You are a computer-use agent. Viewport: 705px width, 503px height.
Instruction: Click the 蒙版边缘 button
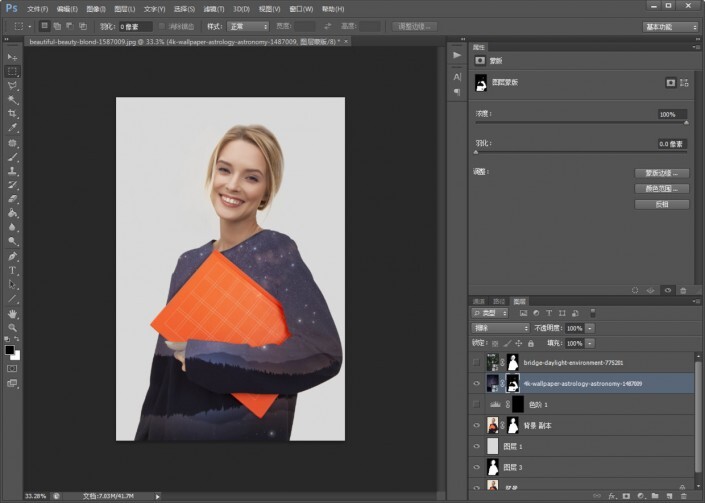pyautogui.click(x=662, y=173)
